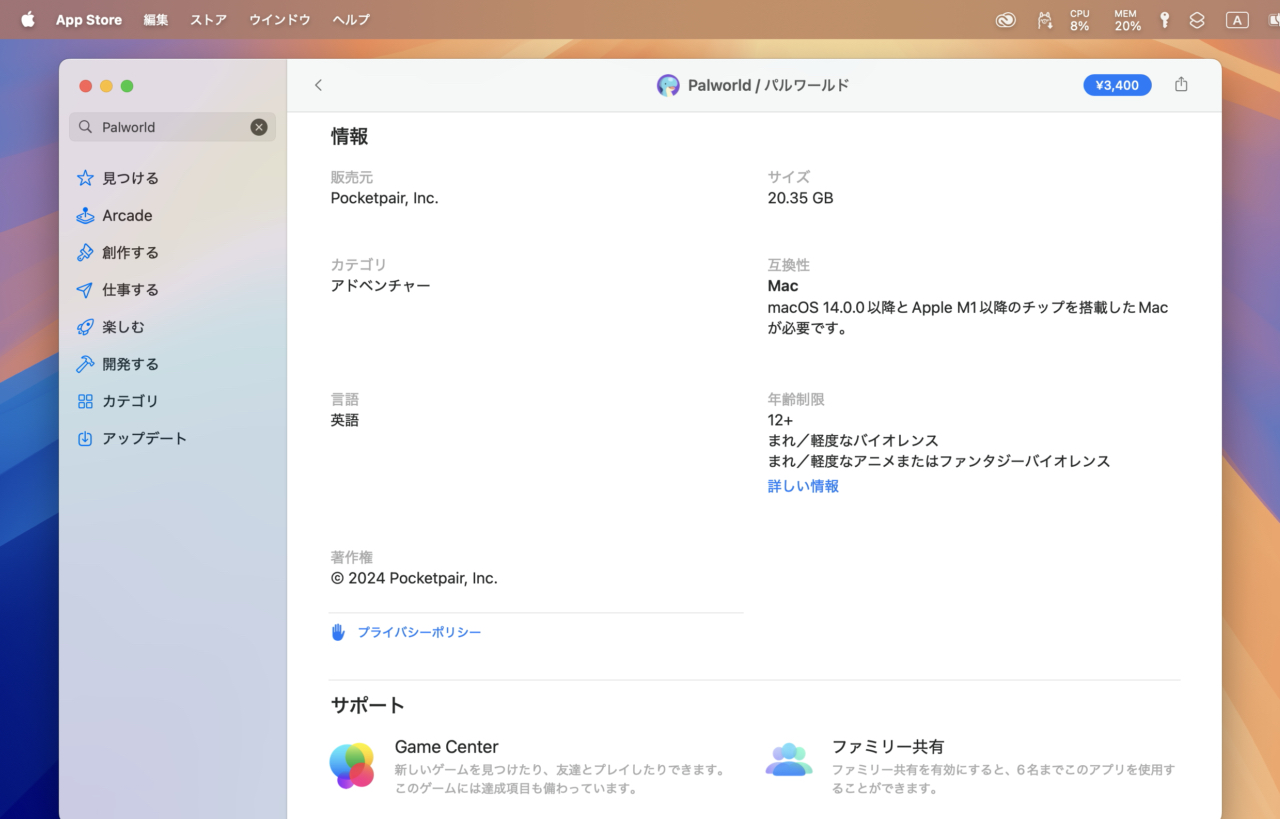Click the Pocketpair, Inc. seller name
The width and height of the screenshot is (1280, 819).
[x=384, y=198]
